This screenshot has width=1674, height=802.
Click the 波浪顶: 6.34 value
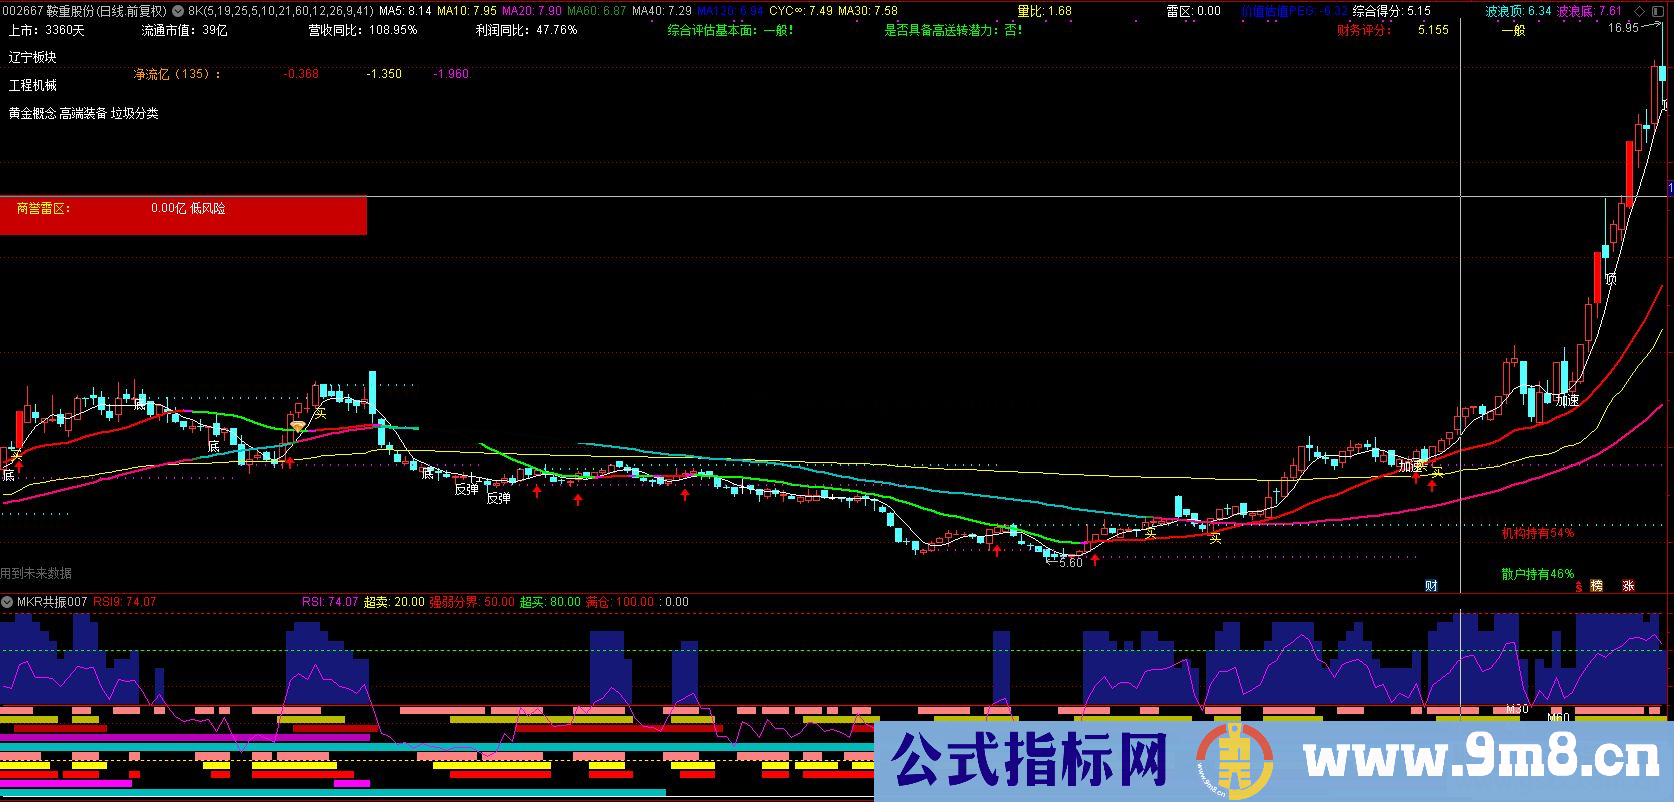tap(1518, 11)
